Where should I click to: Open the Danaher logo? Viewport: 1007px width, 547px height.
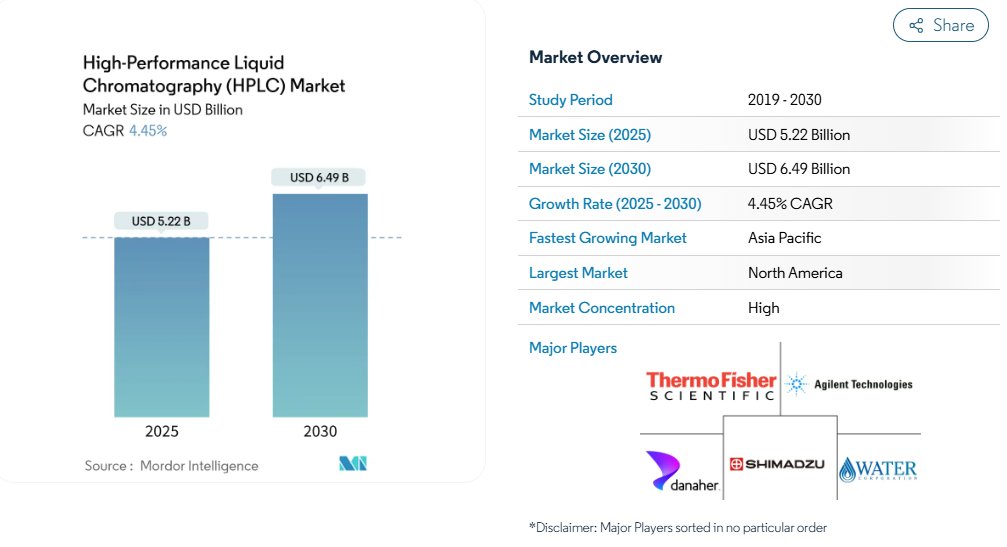(682, 471)
